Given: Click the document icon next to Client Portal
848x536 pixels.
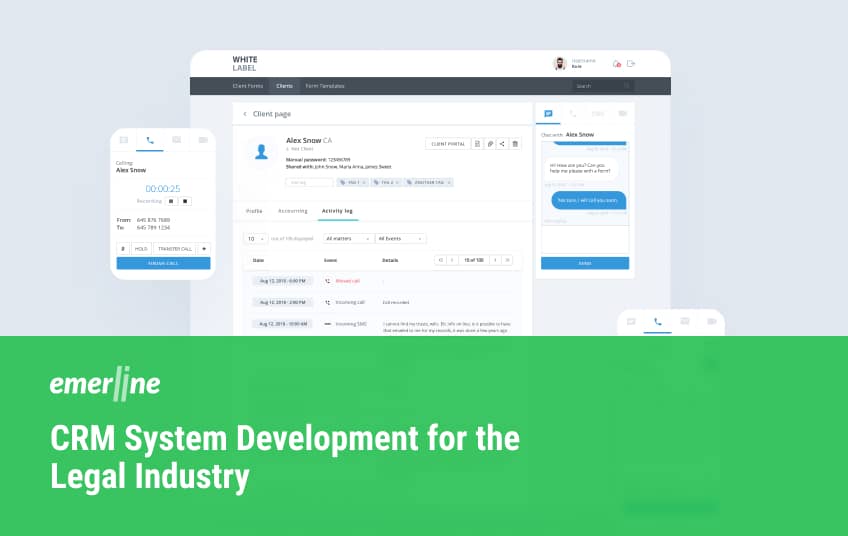Looking at the screenshot, I should click(478, 144).
